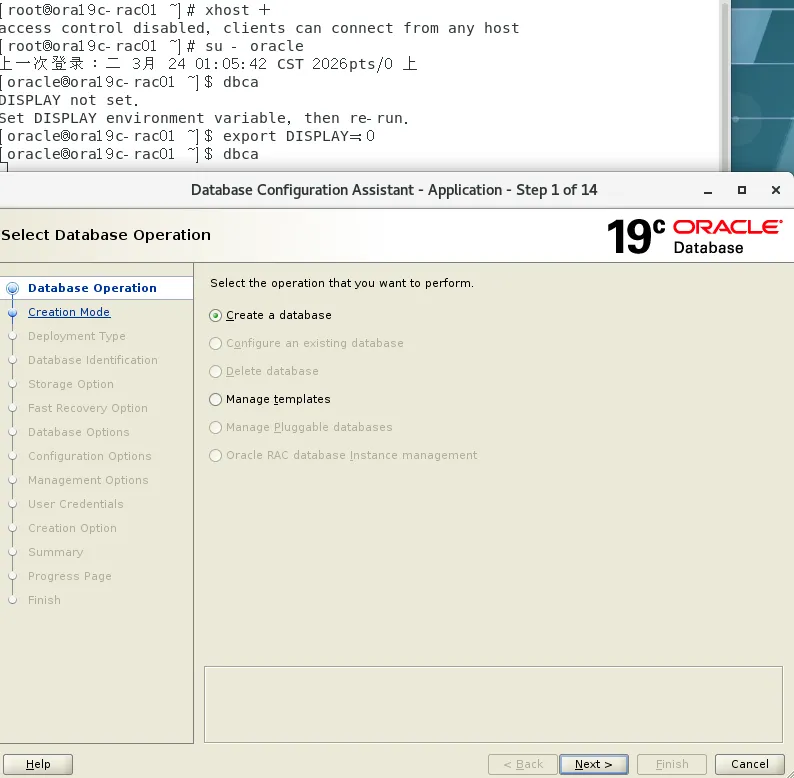Screen dimensions: 794x778
Task: Click Creation Option step in sidebar
Action: (72, 528)
